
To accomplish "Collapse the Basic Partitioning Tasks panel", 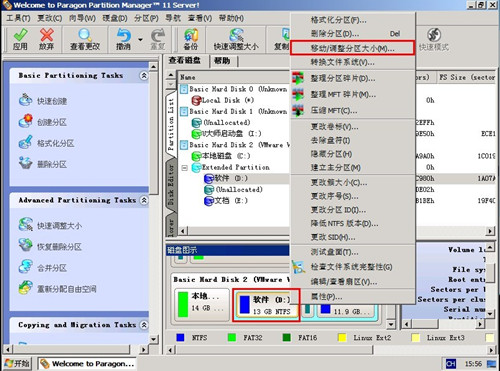I will (144, 76).
